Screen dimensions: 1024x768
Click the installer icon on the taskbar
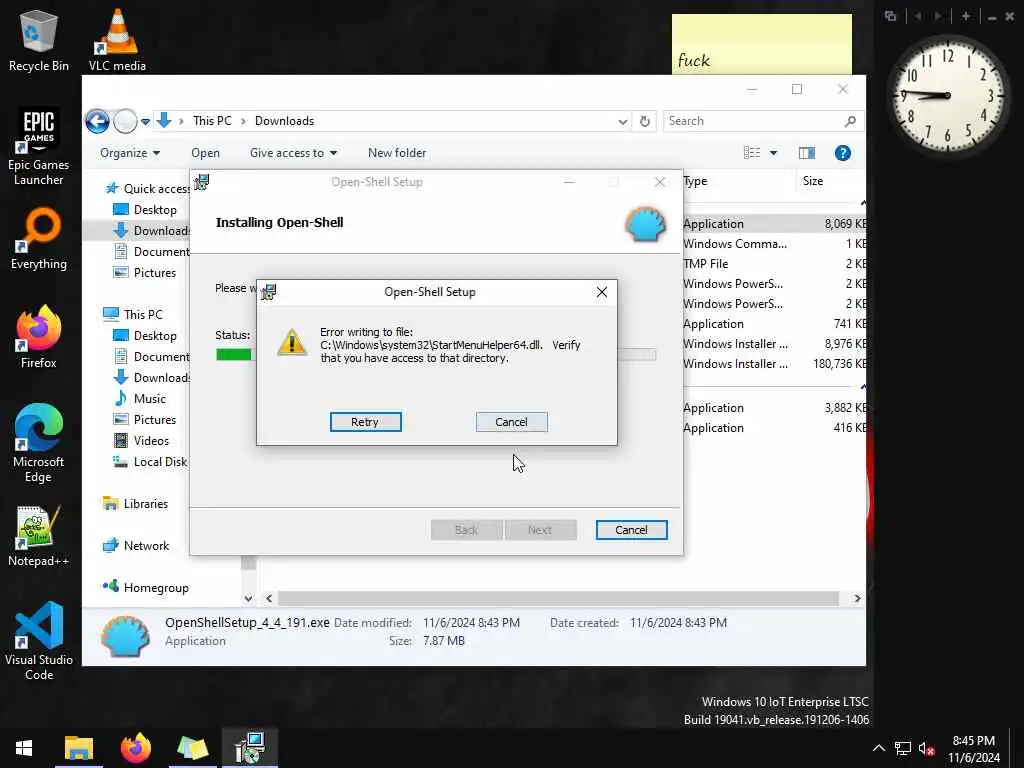point(249,748)
